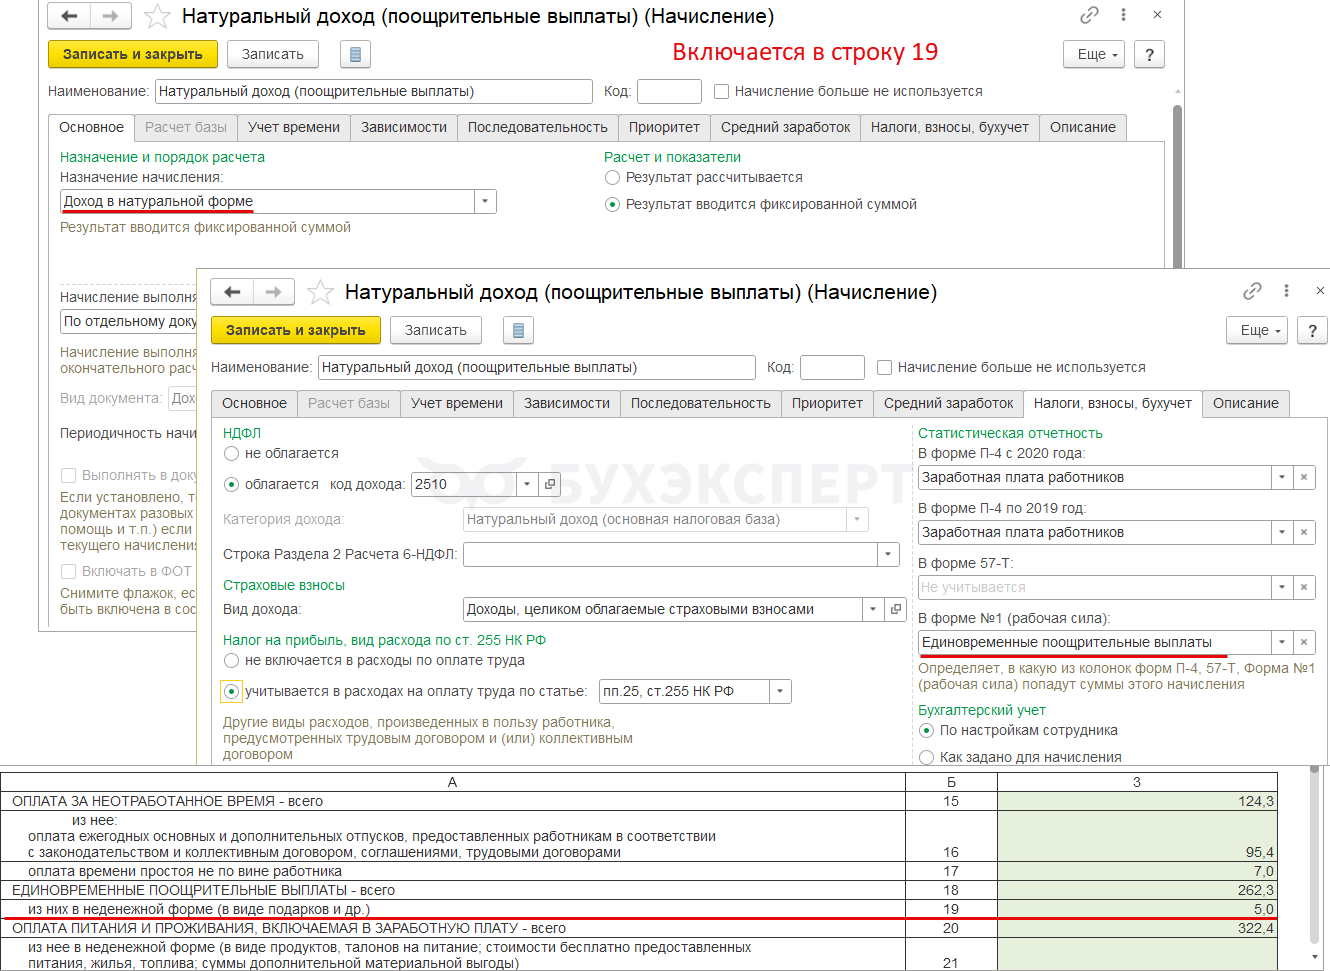Open Налоги, взносы, бухучет tab in the rear window
1330x971 pixels.
[x=950, y=127]
